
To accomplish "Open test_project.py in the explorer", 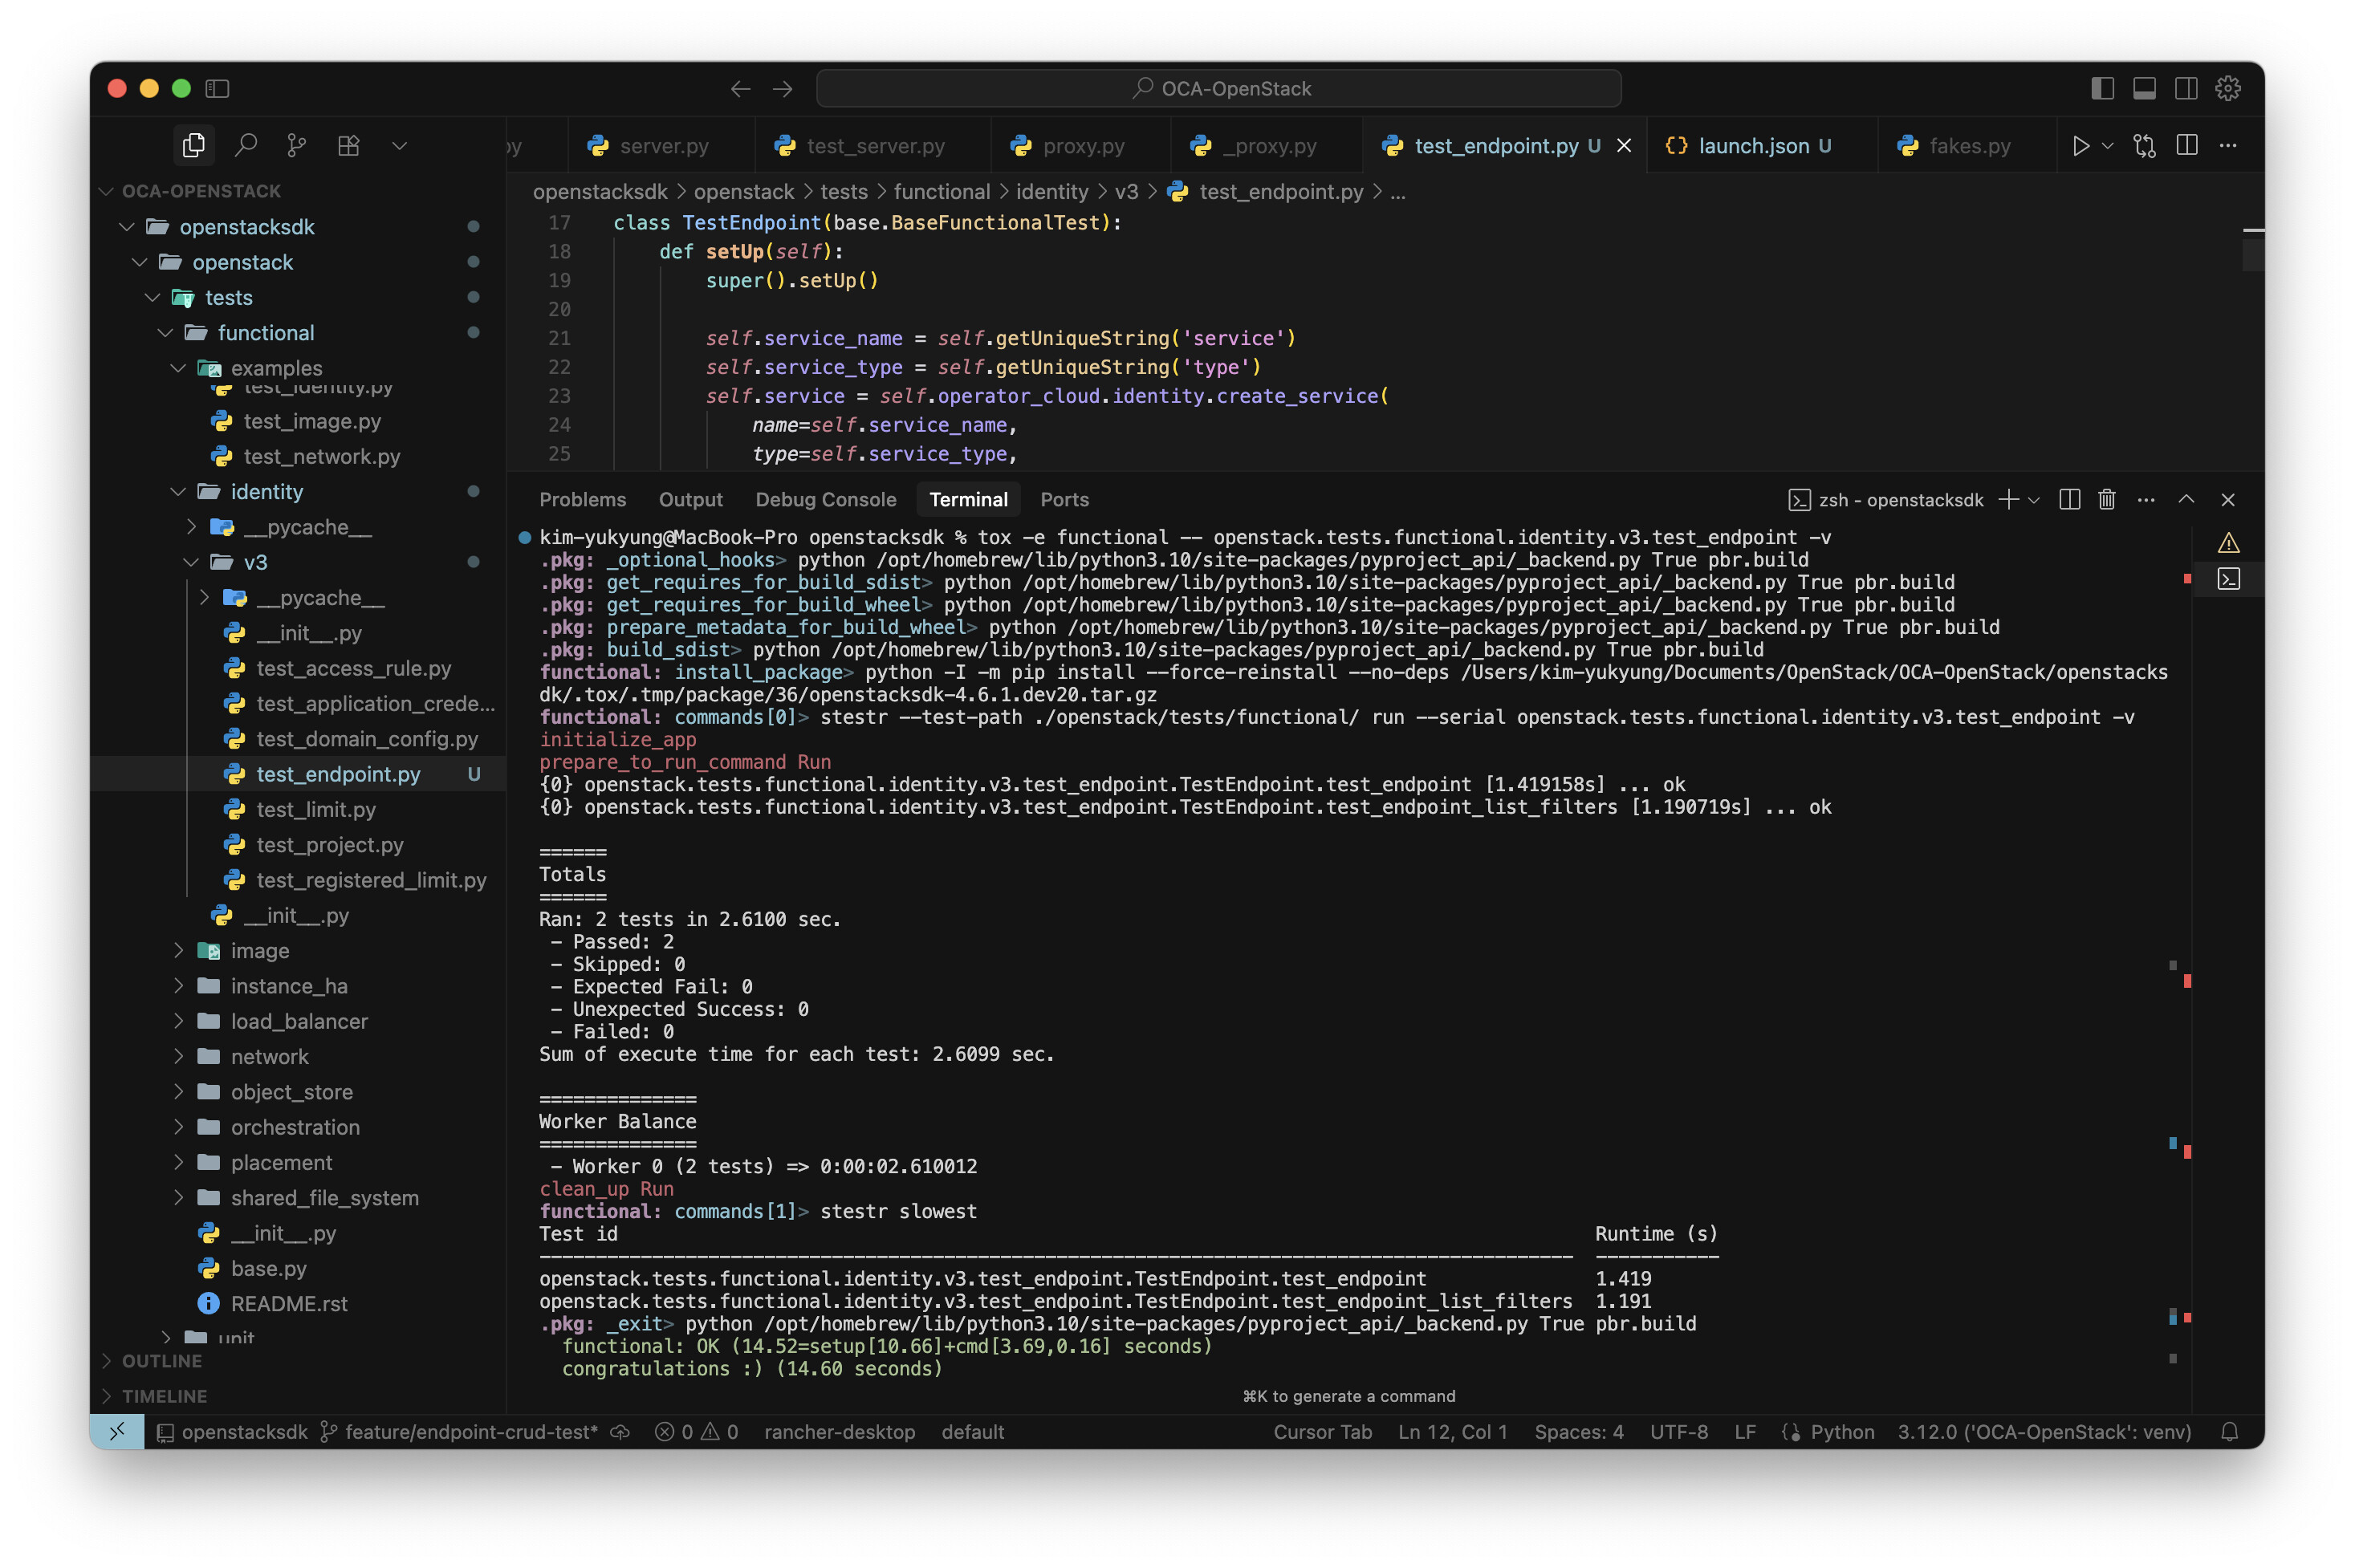I will (298, 845).
